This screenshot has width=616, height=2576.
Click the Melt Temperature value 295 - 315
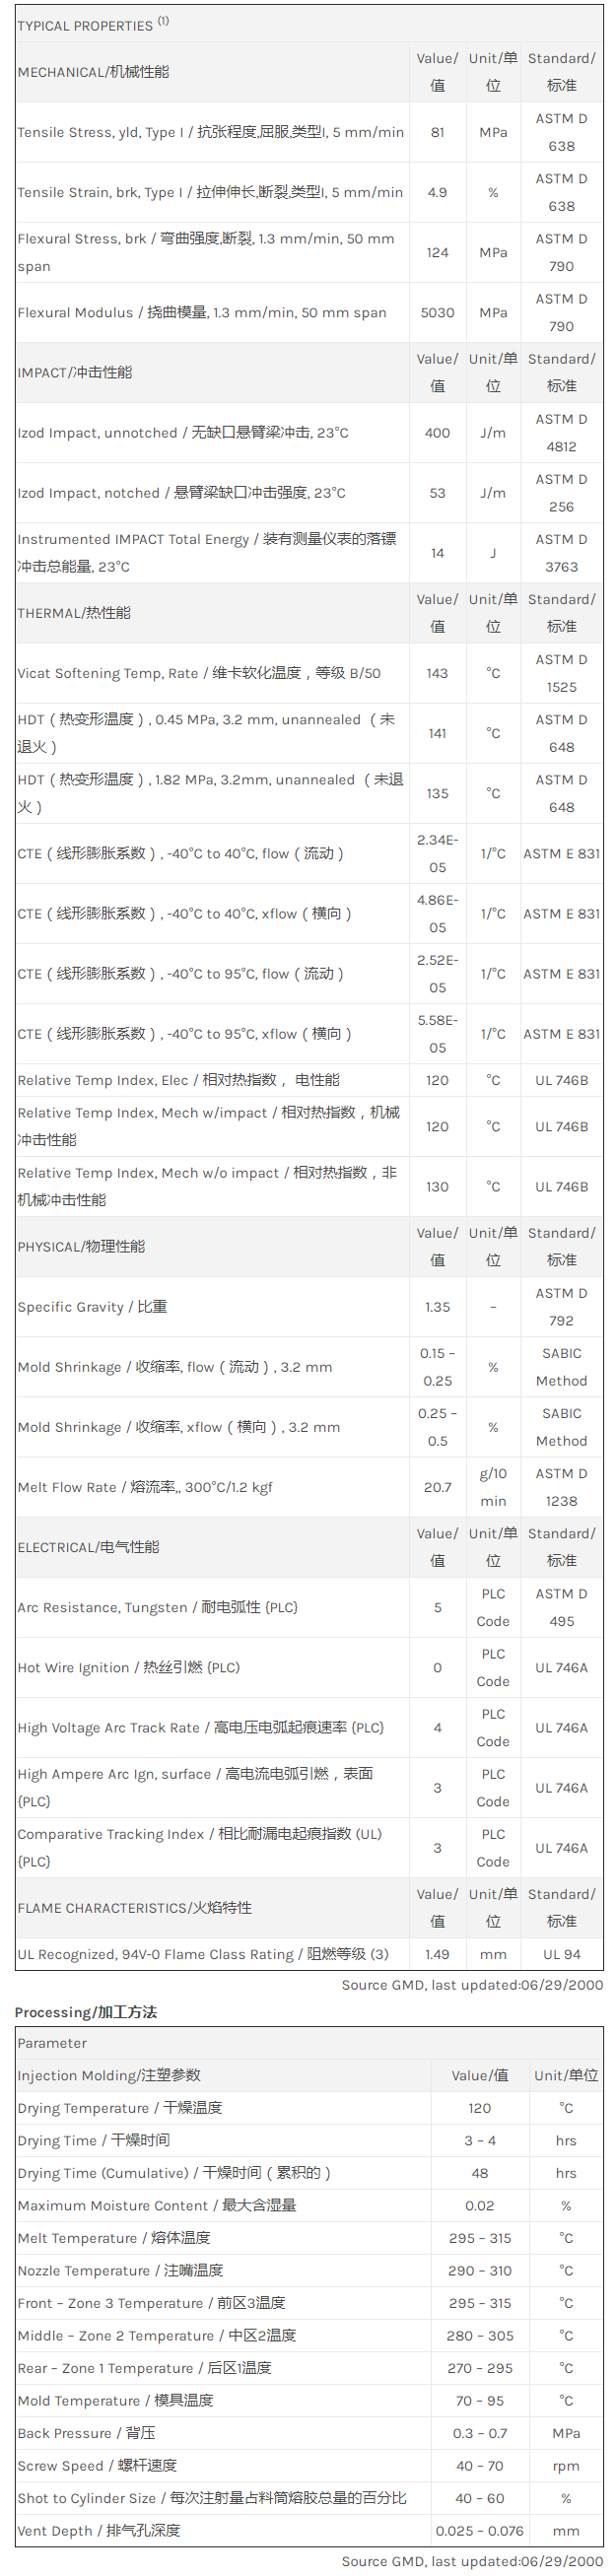pos(480,2238)
